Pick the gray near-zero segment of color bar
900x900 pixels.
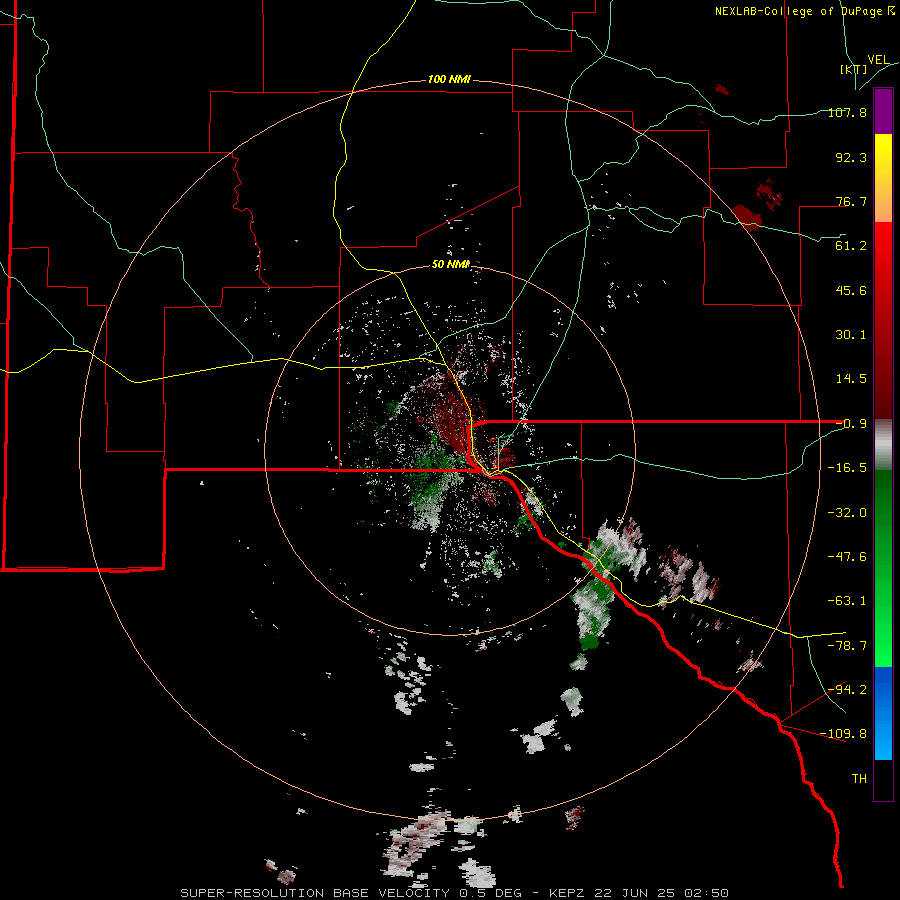[x=883, y=445]
